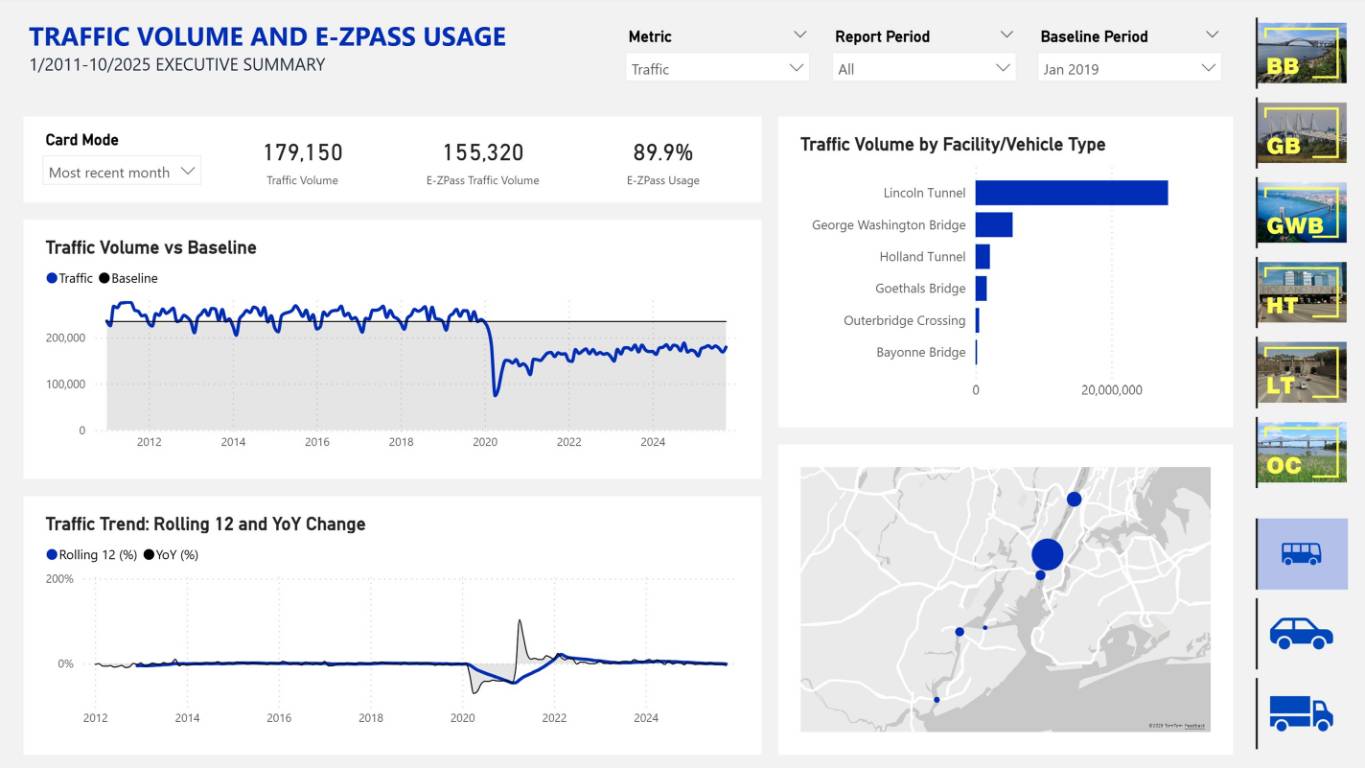Toggle the Traffic legend item

click(x=70, y=278)
